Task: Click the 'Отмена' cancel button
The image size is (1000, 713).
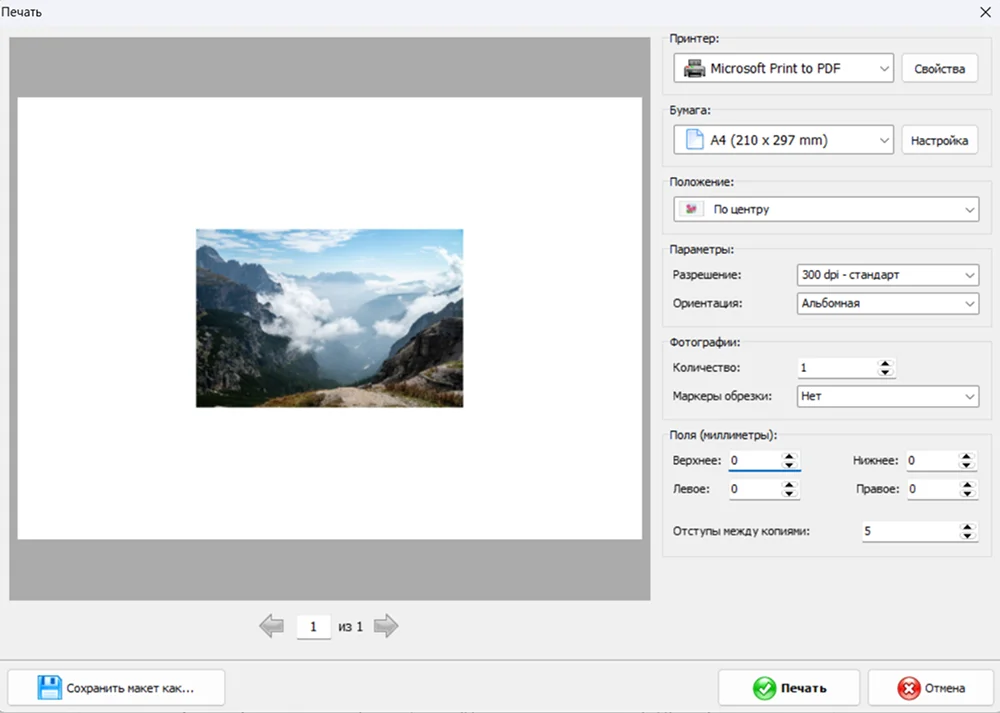Action: (x=930, y=687)
